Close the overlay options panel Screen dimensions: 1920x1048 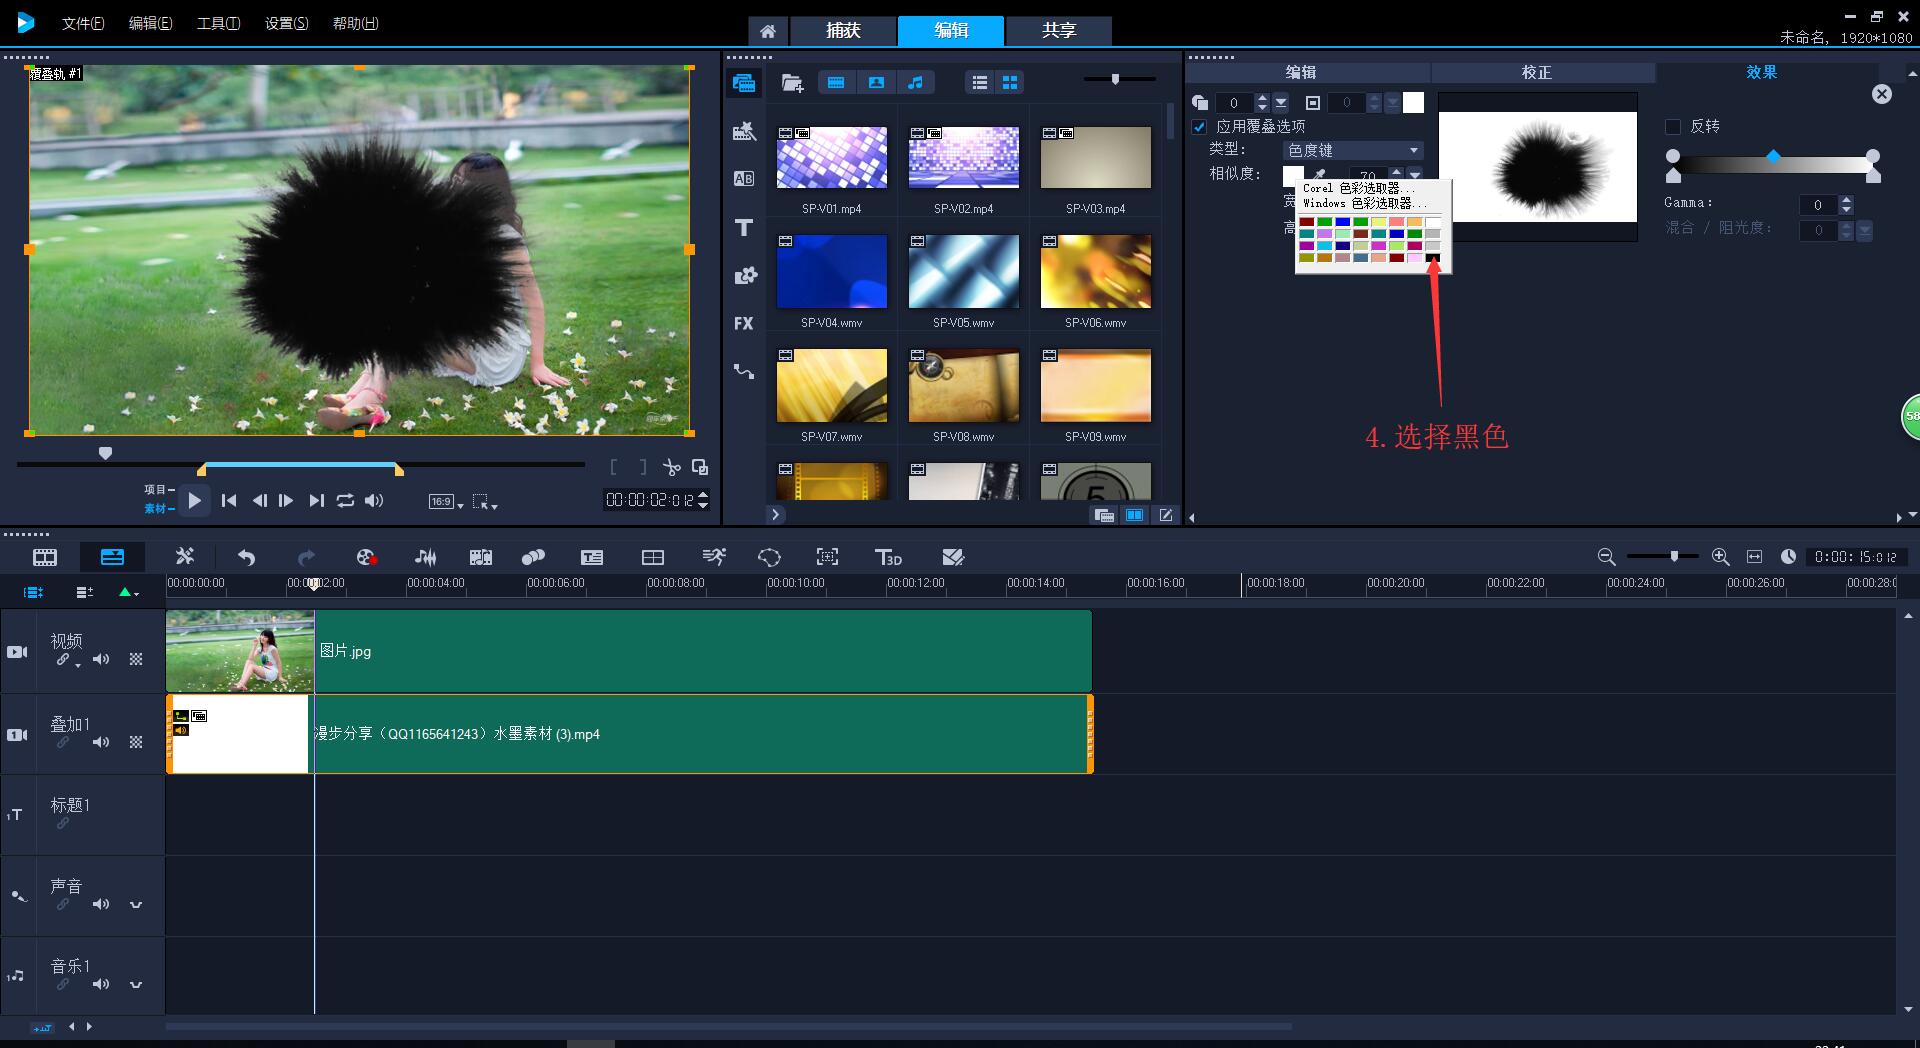pos(1882,94)
